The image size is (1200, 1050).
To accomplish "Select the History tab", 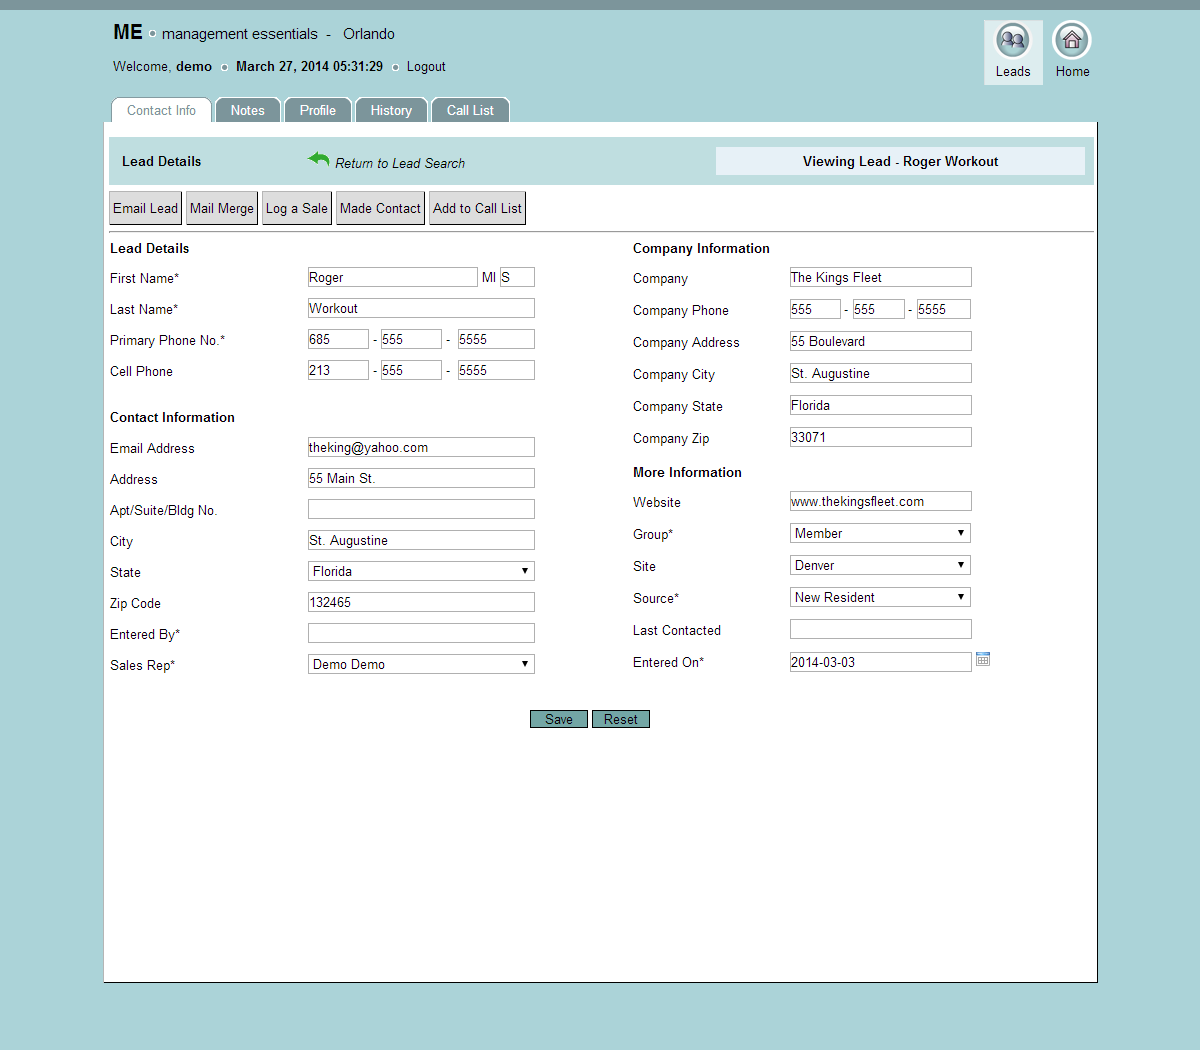I will click(x=391, y=110).
